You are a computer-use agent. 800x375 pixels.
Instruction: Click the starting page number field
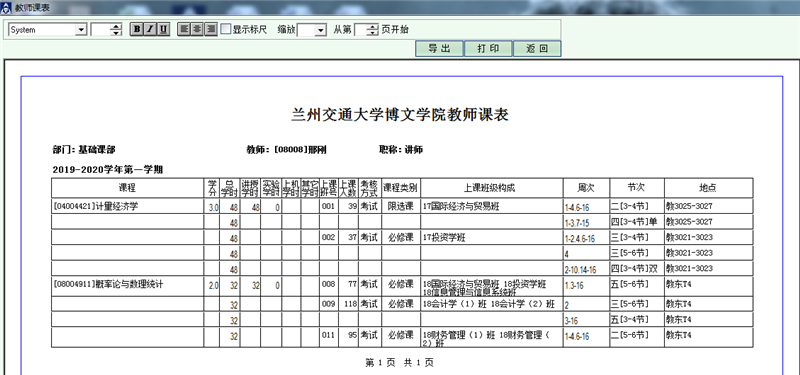click(361, 30)
